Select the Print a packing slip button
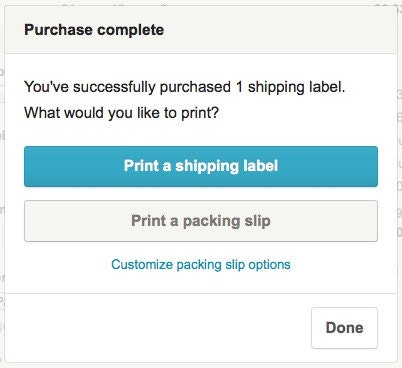The image size is (402, 368). click(x=201, y=221)
